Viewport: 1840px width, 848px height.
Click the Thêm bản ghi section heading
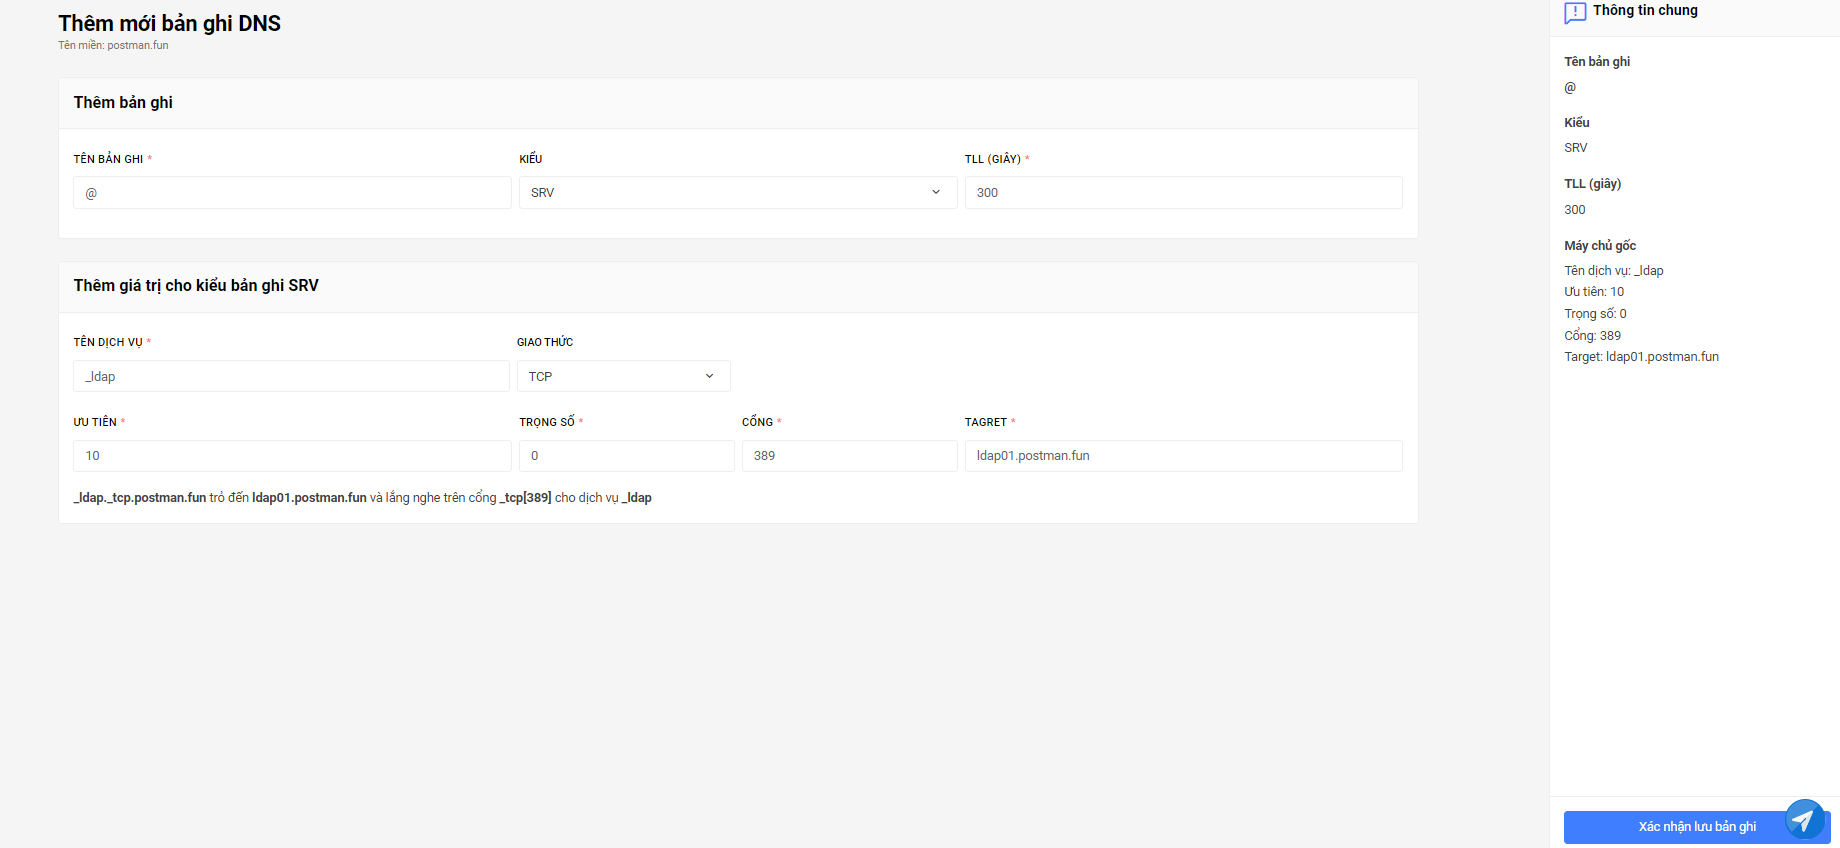pyautogui.click(x=123, y=102)
